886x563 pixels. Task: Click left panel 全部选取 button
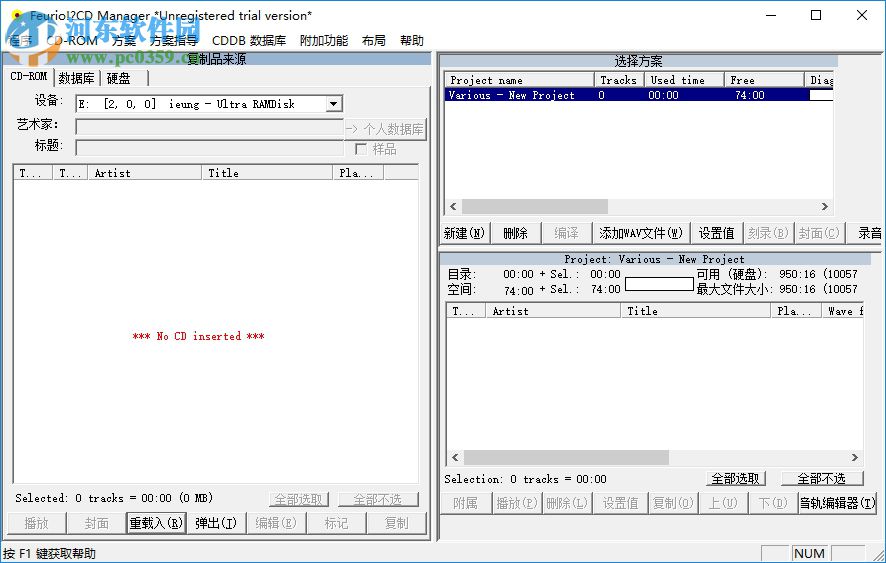[x=298, y=499]
